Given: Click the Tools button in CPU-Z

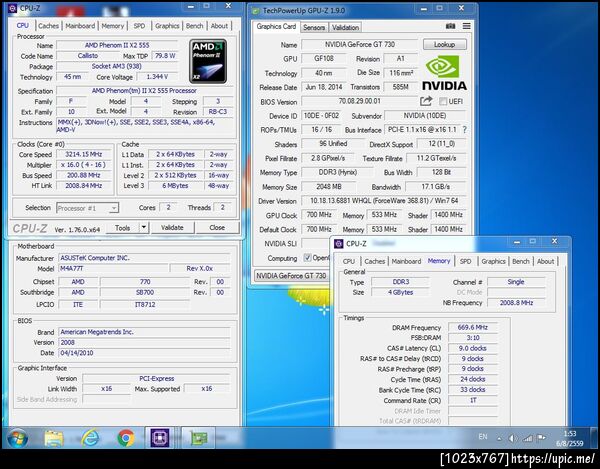Looking at the screenshot, I should [122, 228].
